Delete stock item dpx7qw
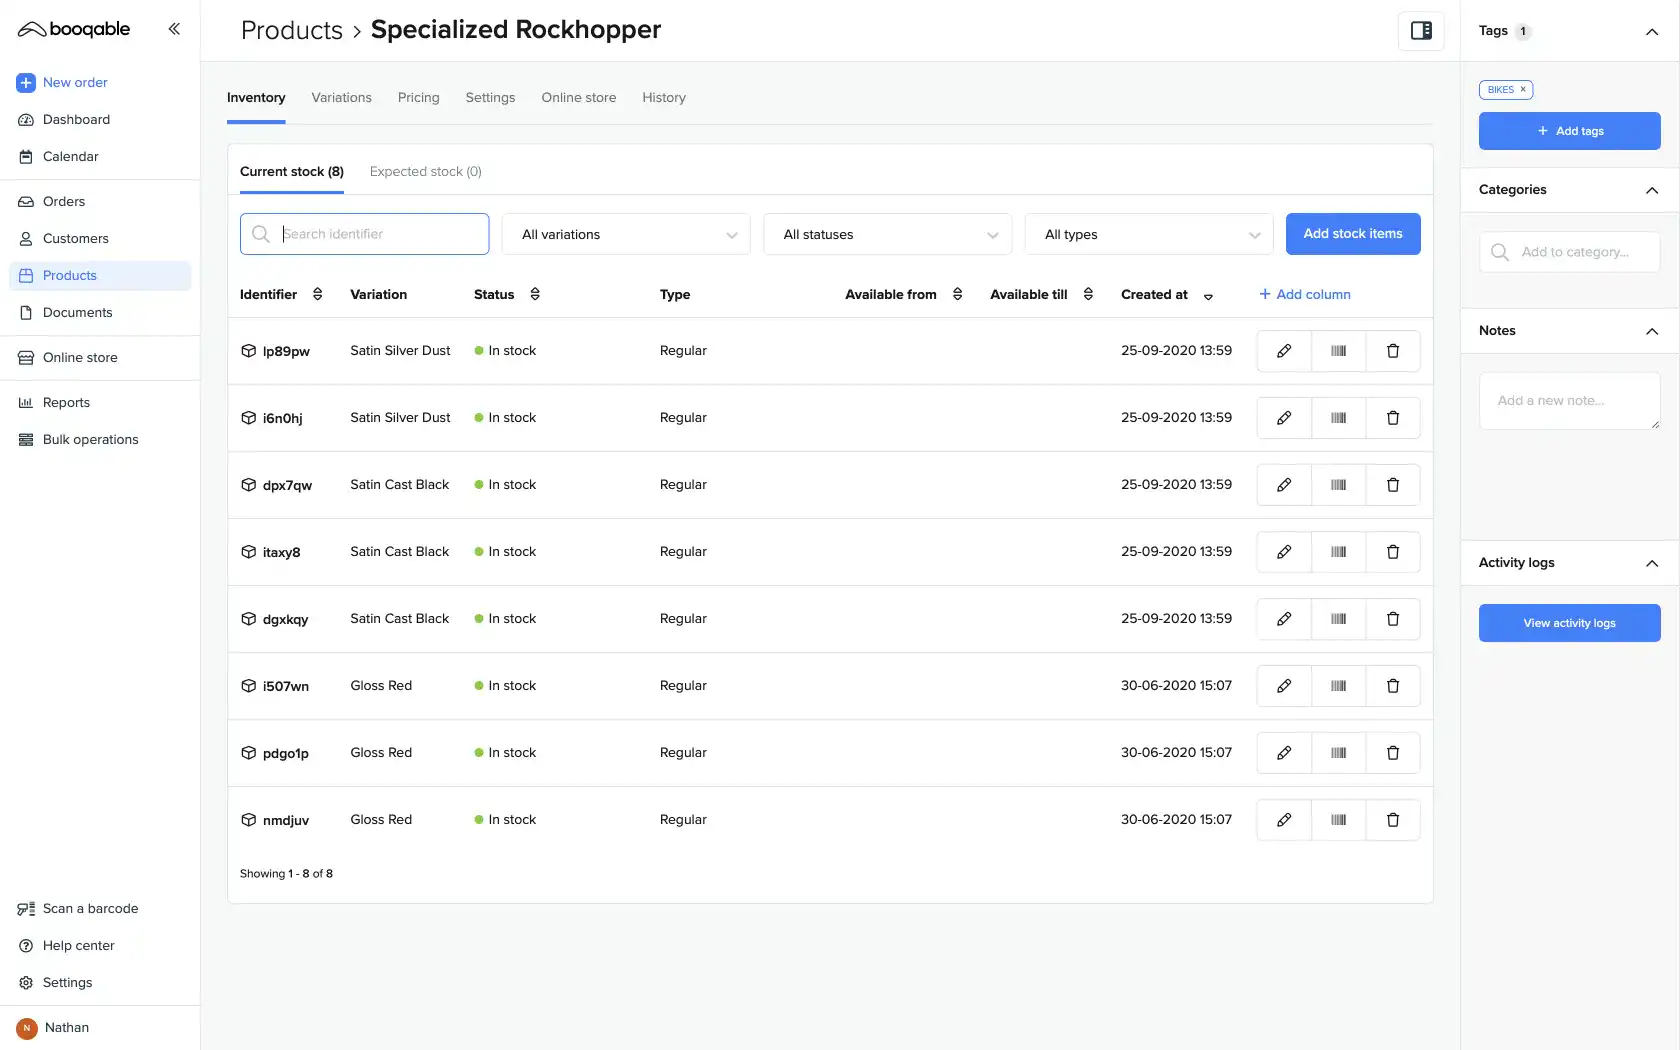Screen dimensions: 1680x1050 tap(1393, 485)
